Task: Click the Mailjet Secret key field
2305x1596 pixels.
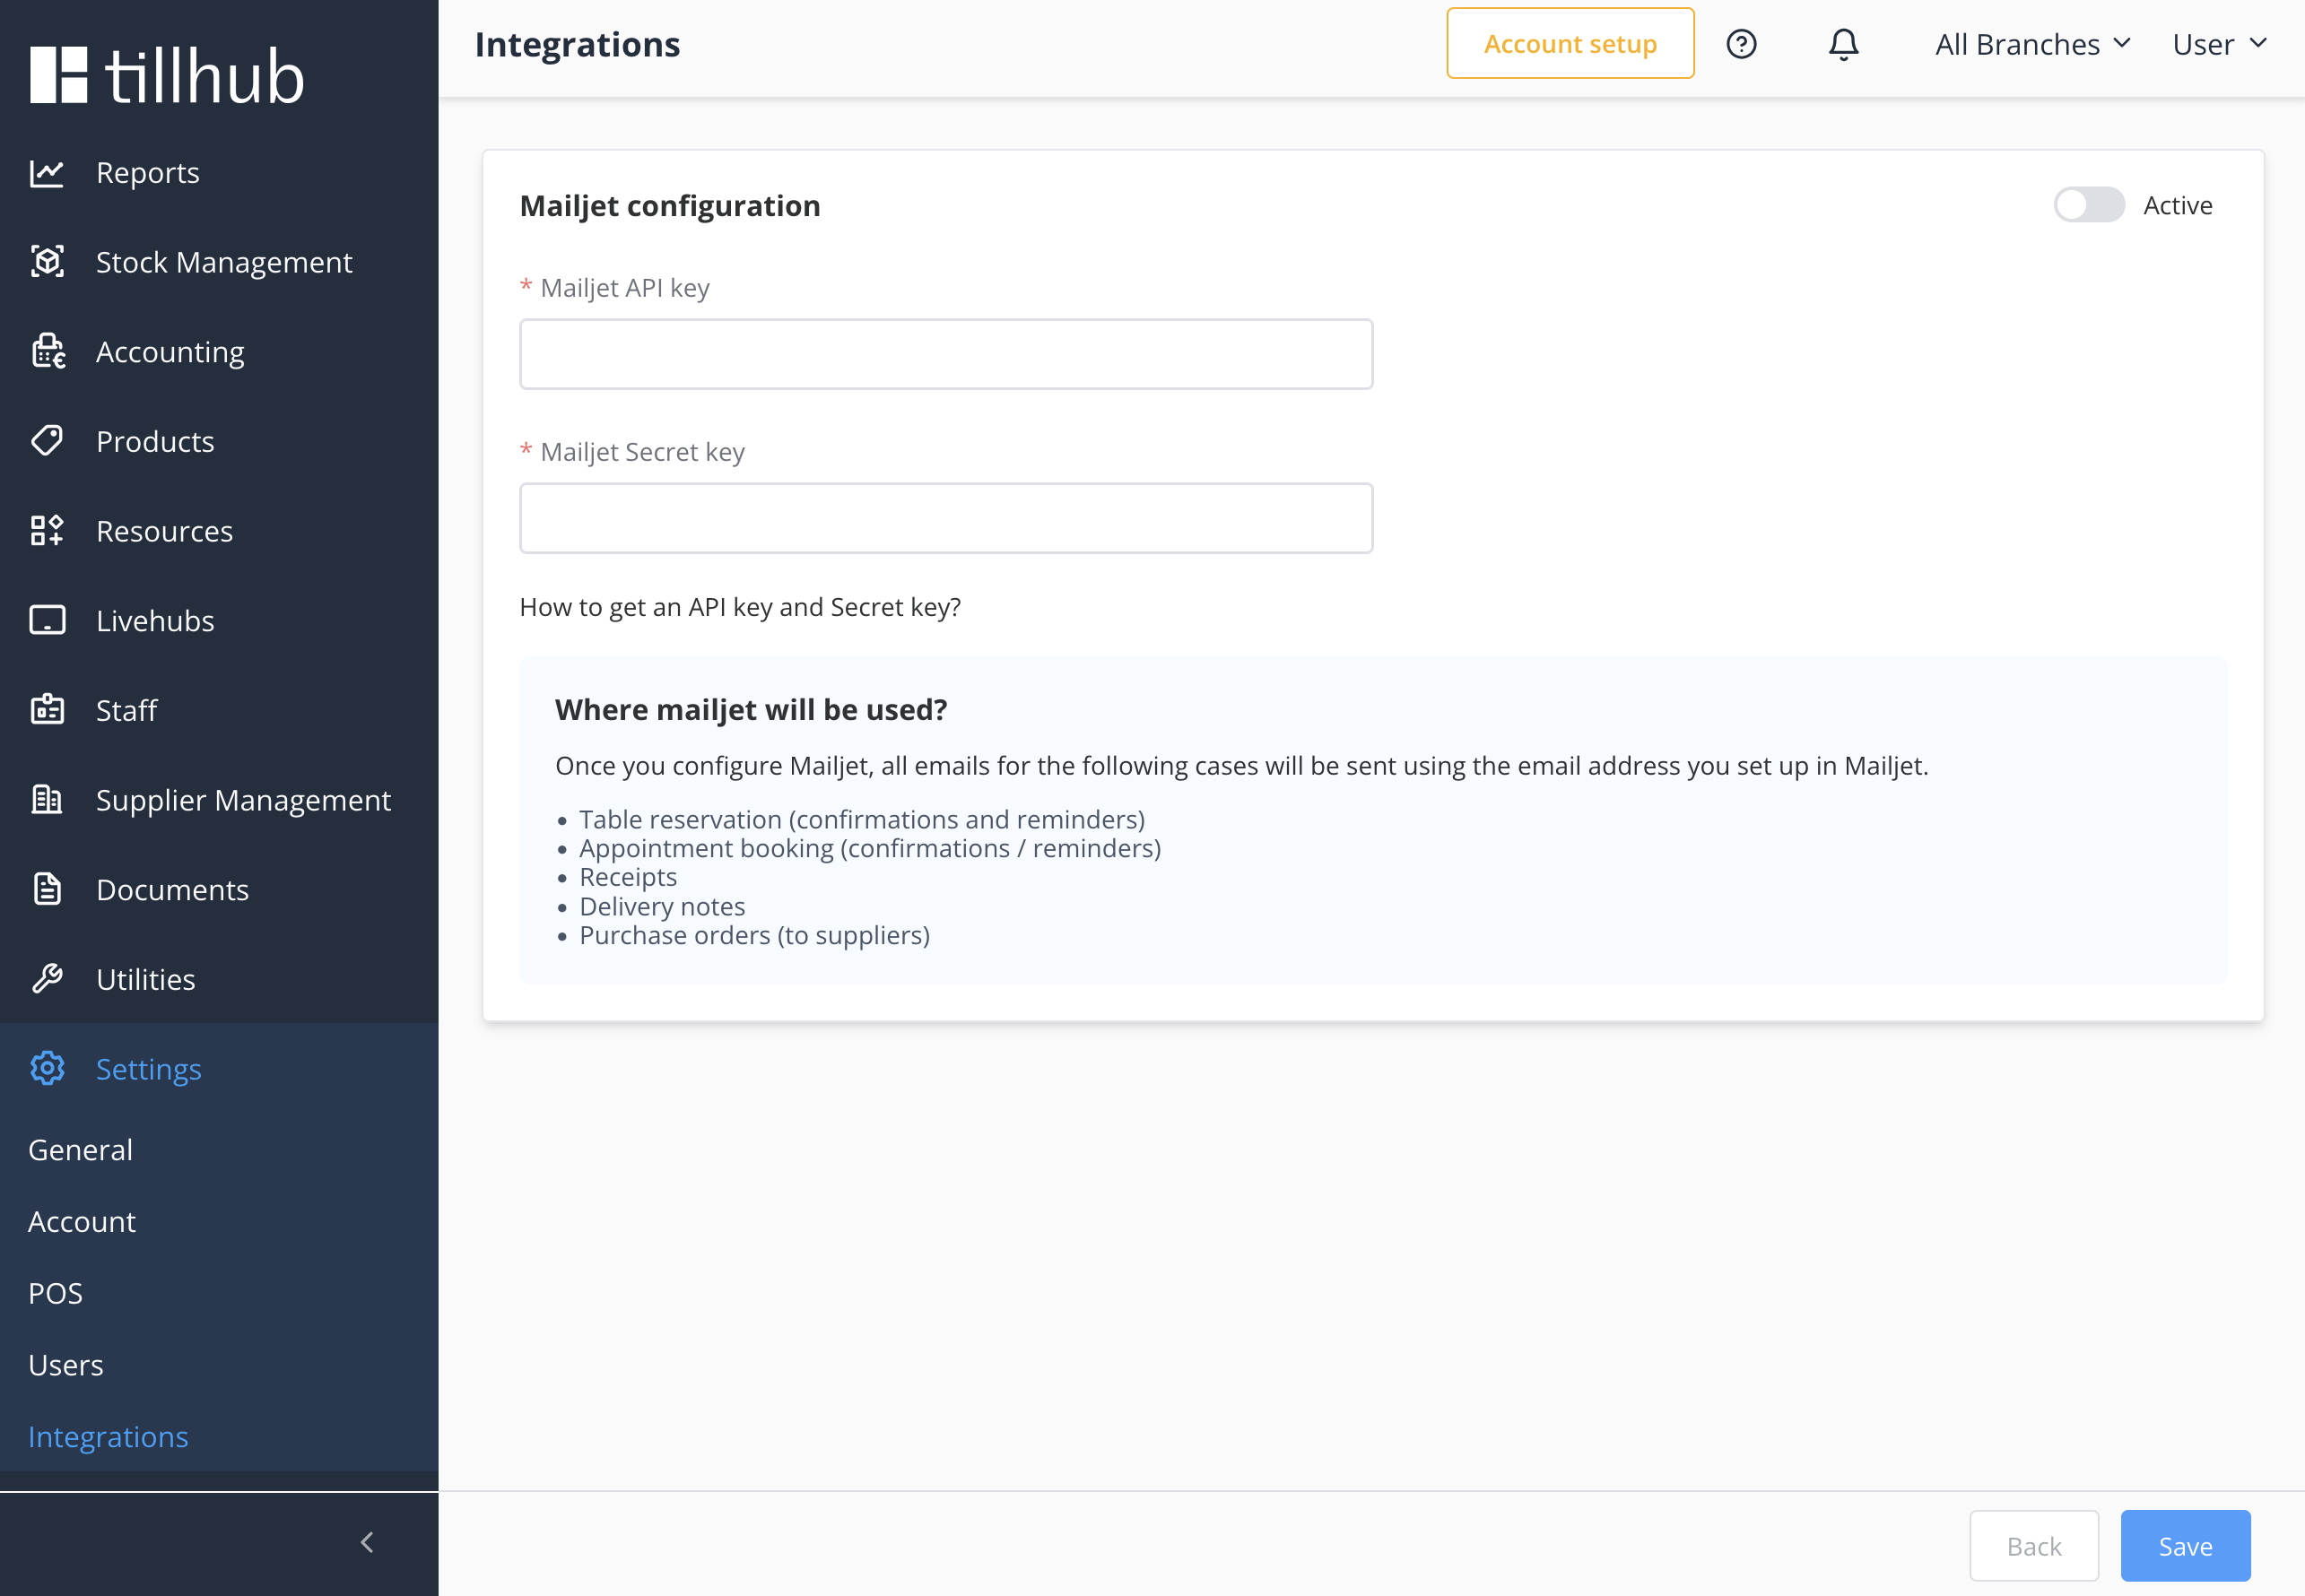Action: click(945, 518)
